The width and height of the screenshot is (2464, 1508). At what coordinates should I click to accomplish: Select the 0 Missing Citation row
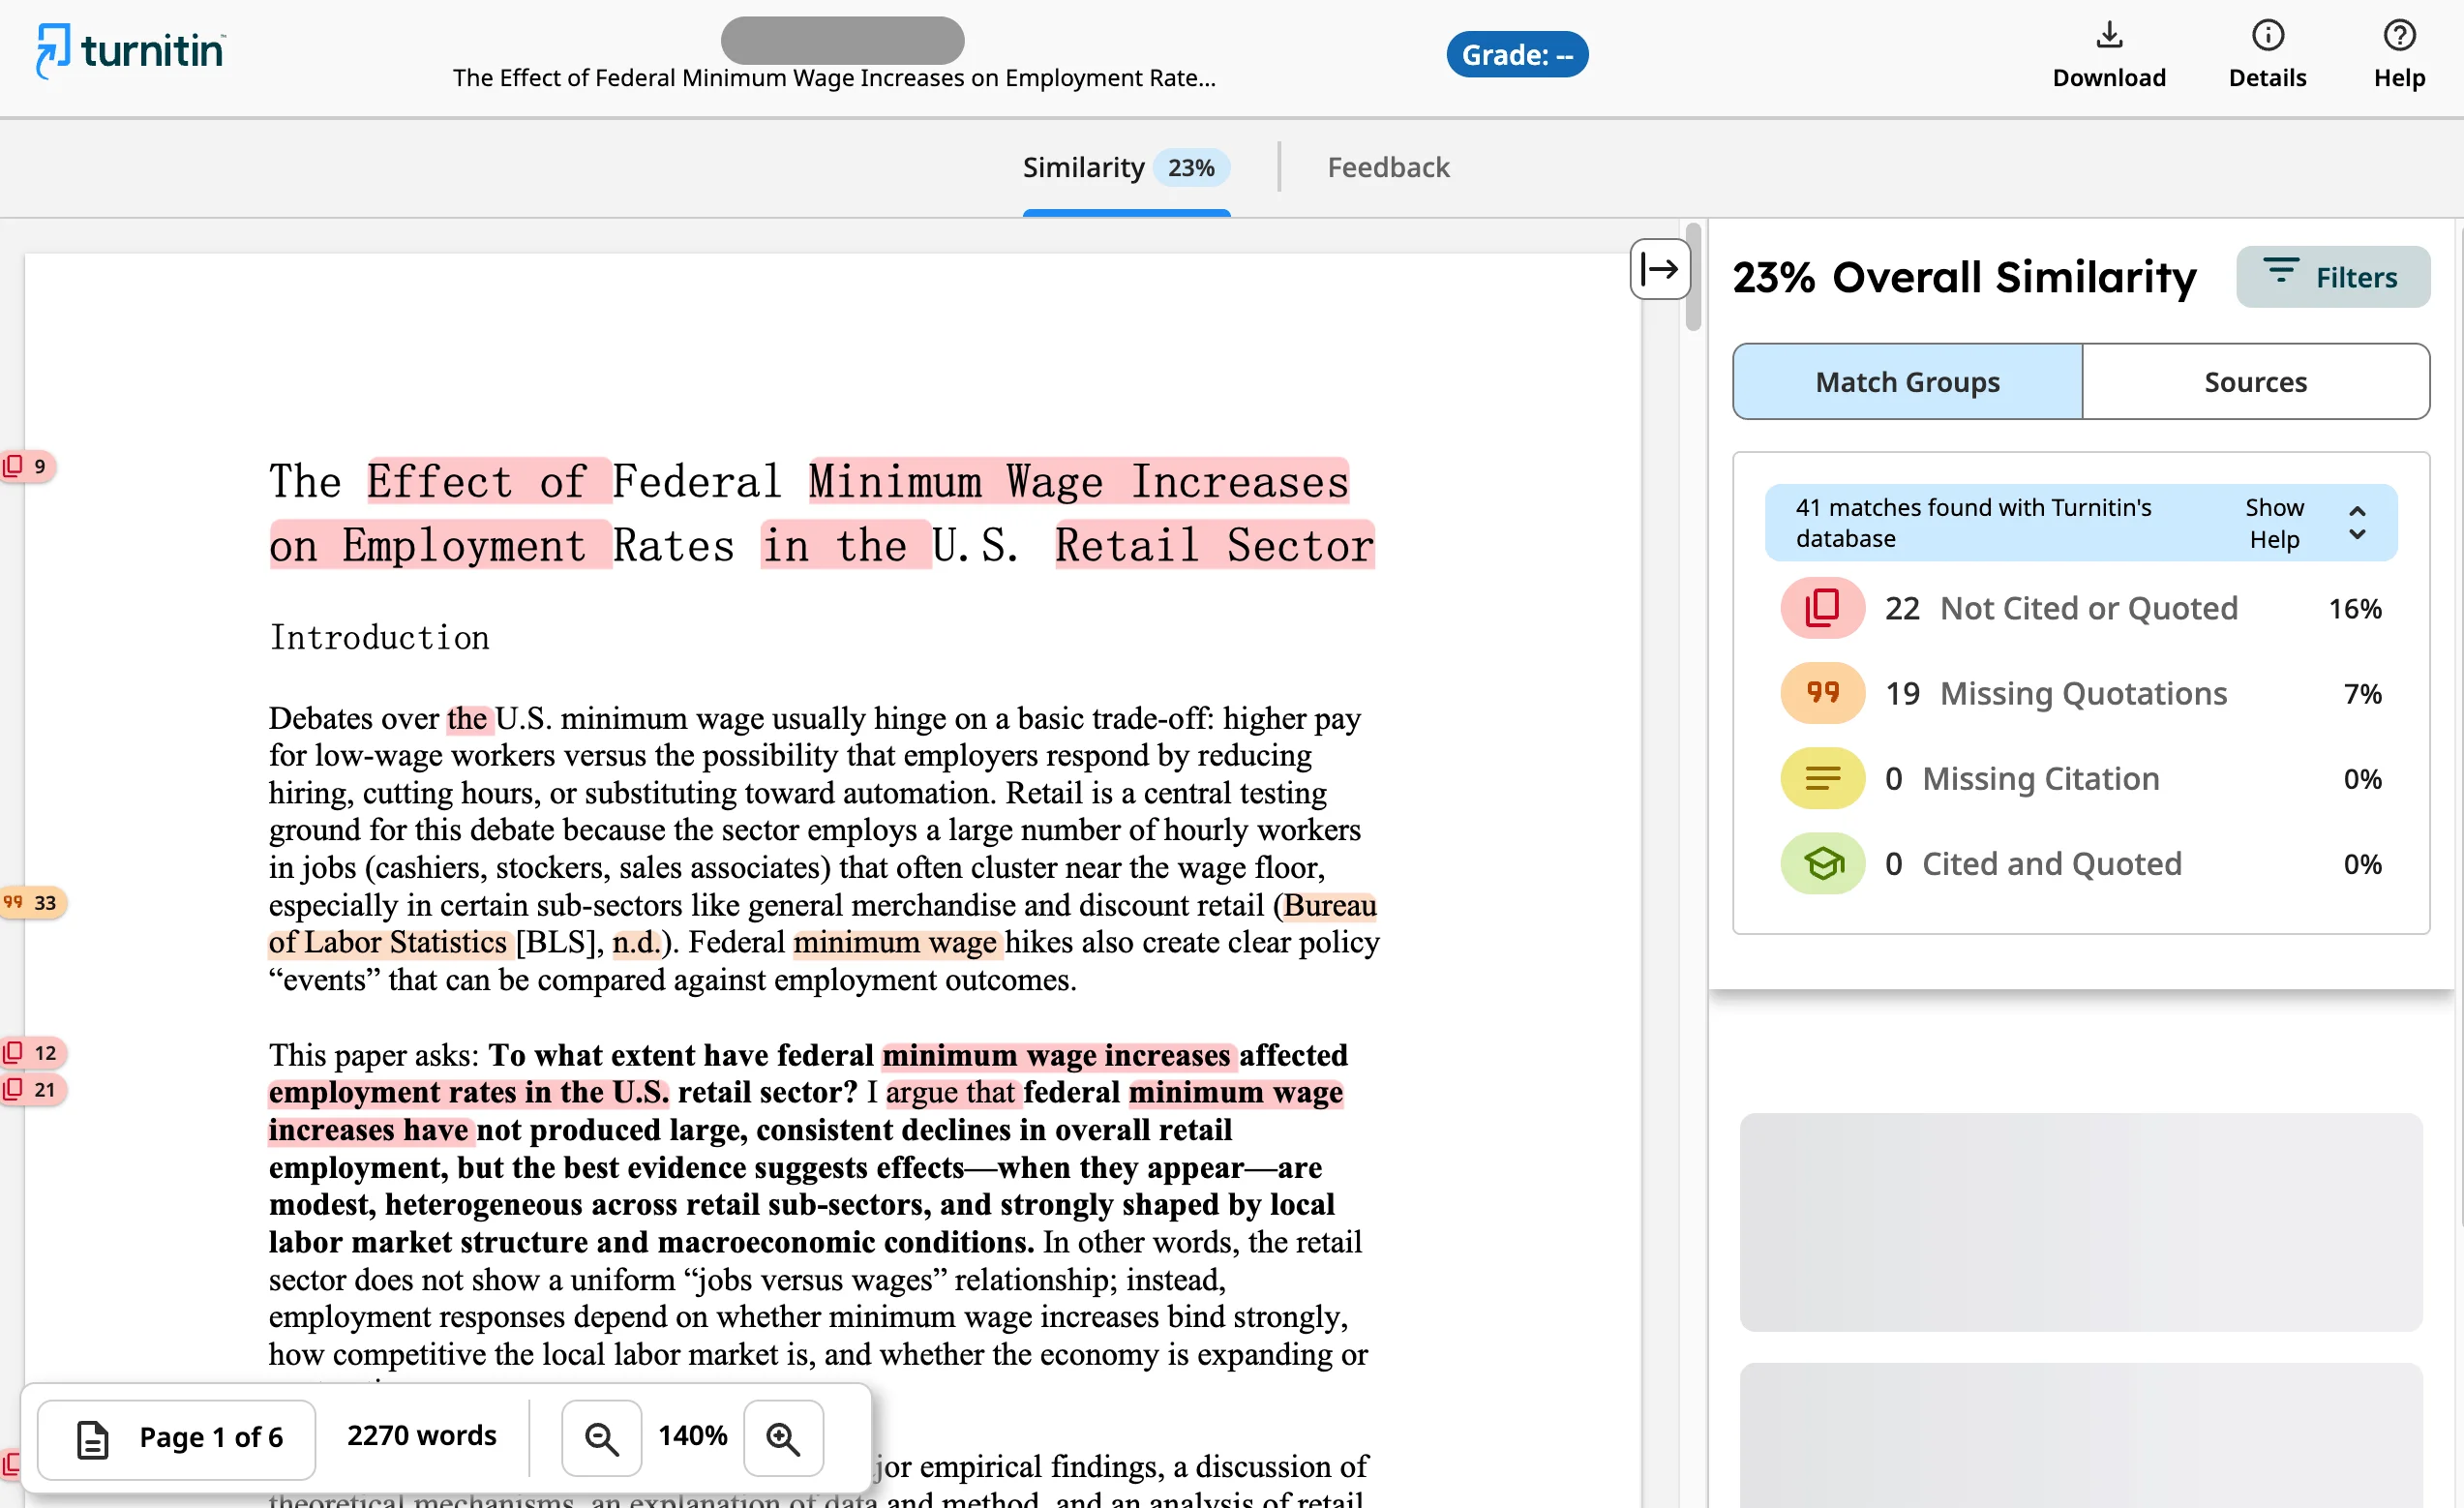(2081, 778)
